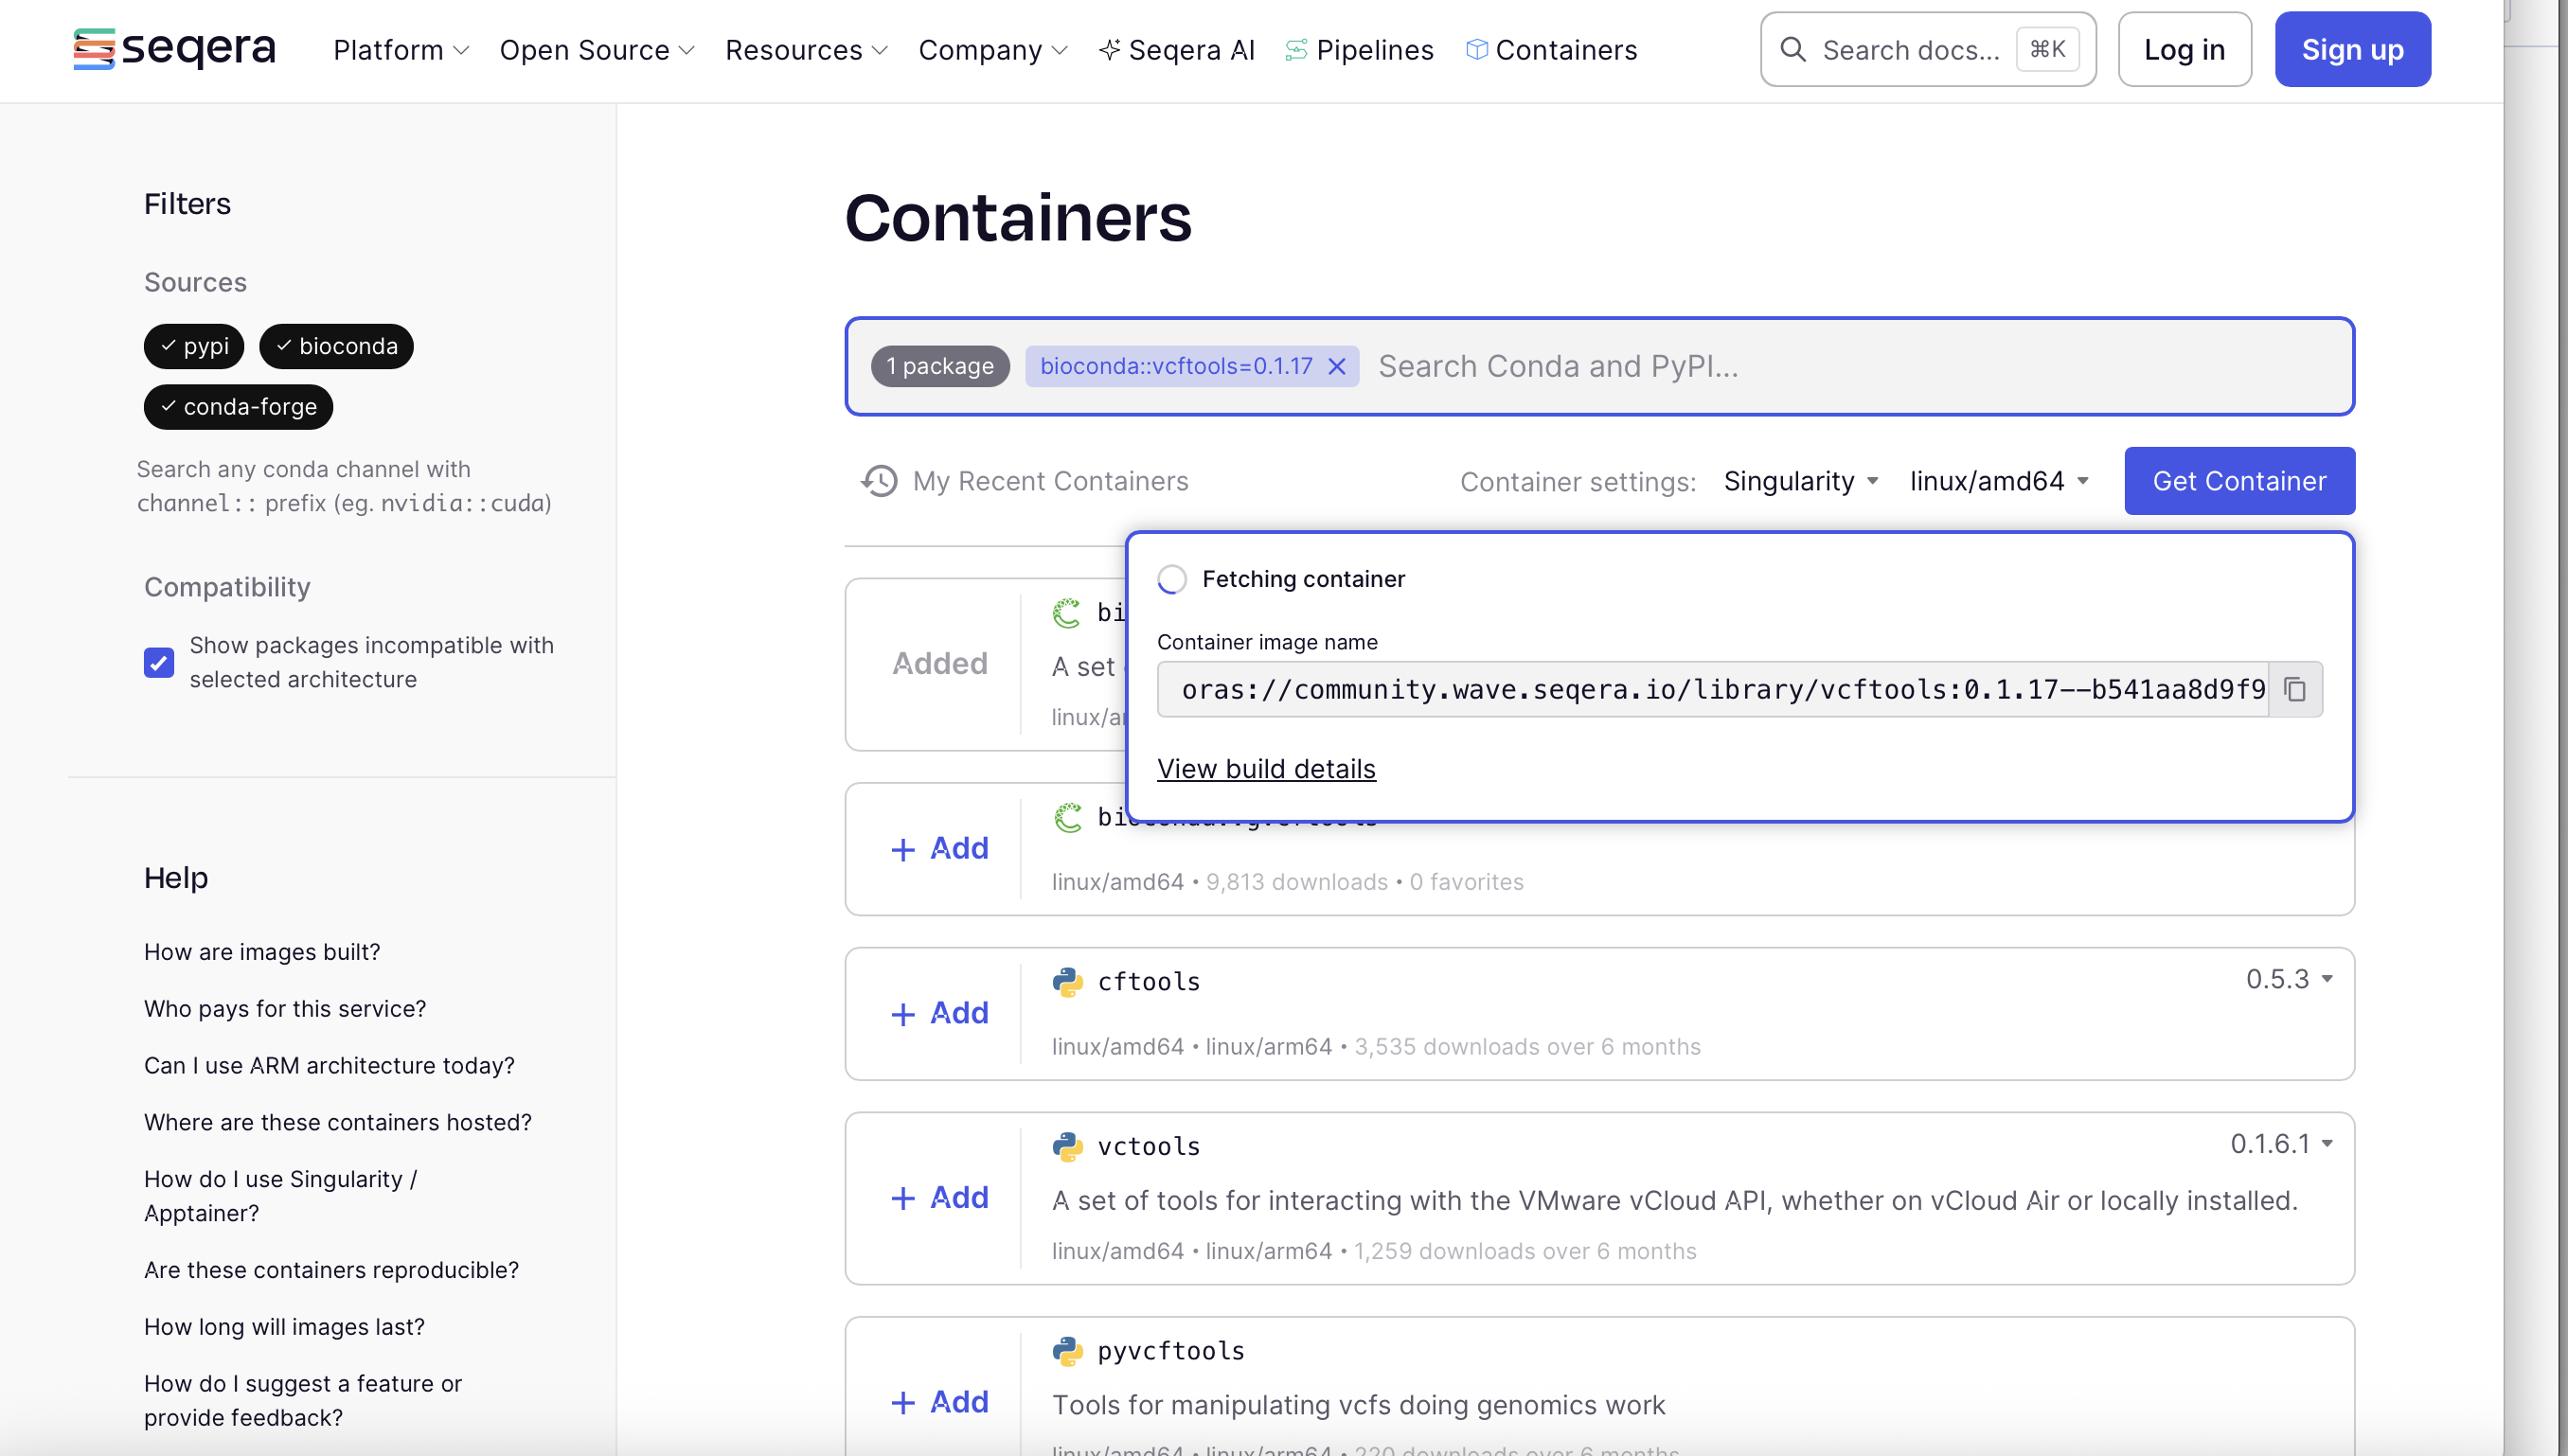Toggle the conda-forge source filter
Image resolution: width=2568 pixels, height=1456 pixels.
tap(238, 407)
